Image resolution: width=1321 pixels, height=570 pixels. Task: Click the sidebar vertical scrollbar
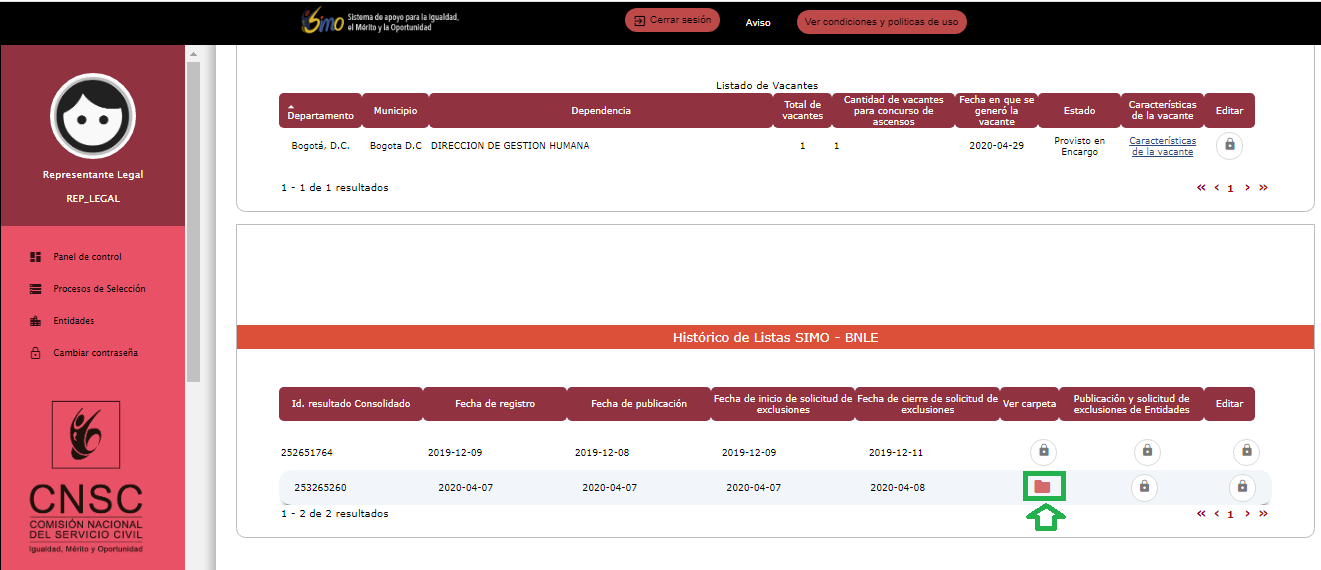pos(193,220)
